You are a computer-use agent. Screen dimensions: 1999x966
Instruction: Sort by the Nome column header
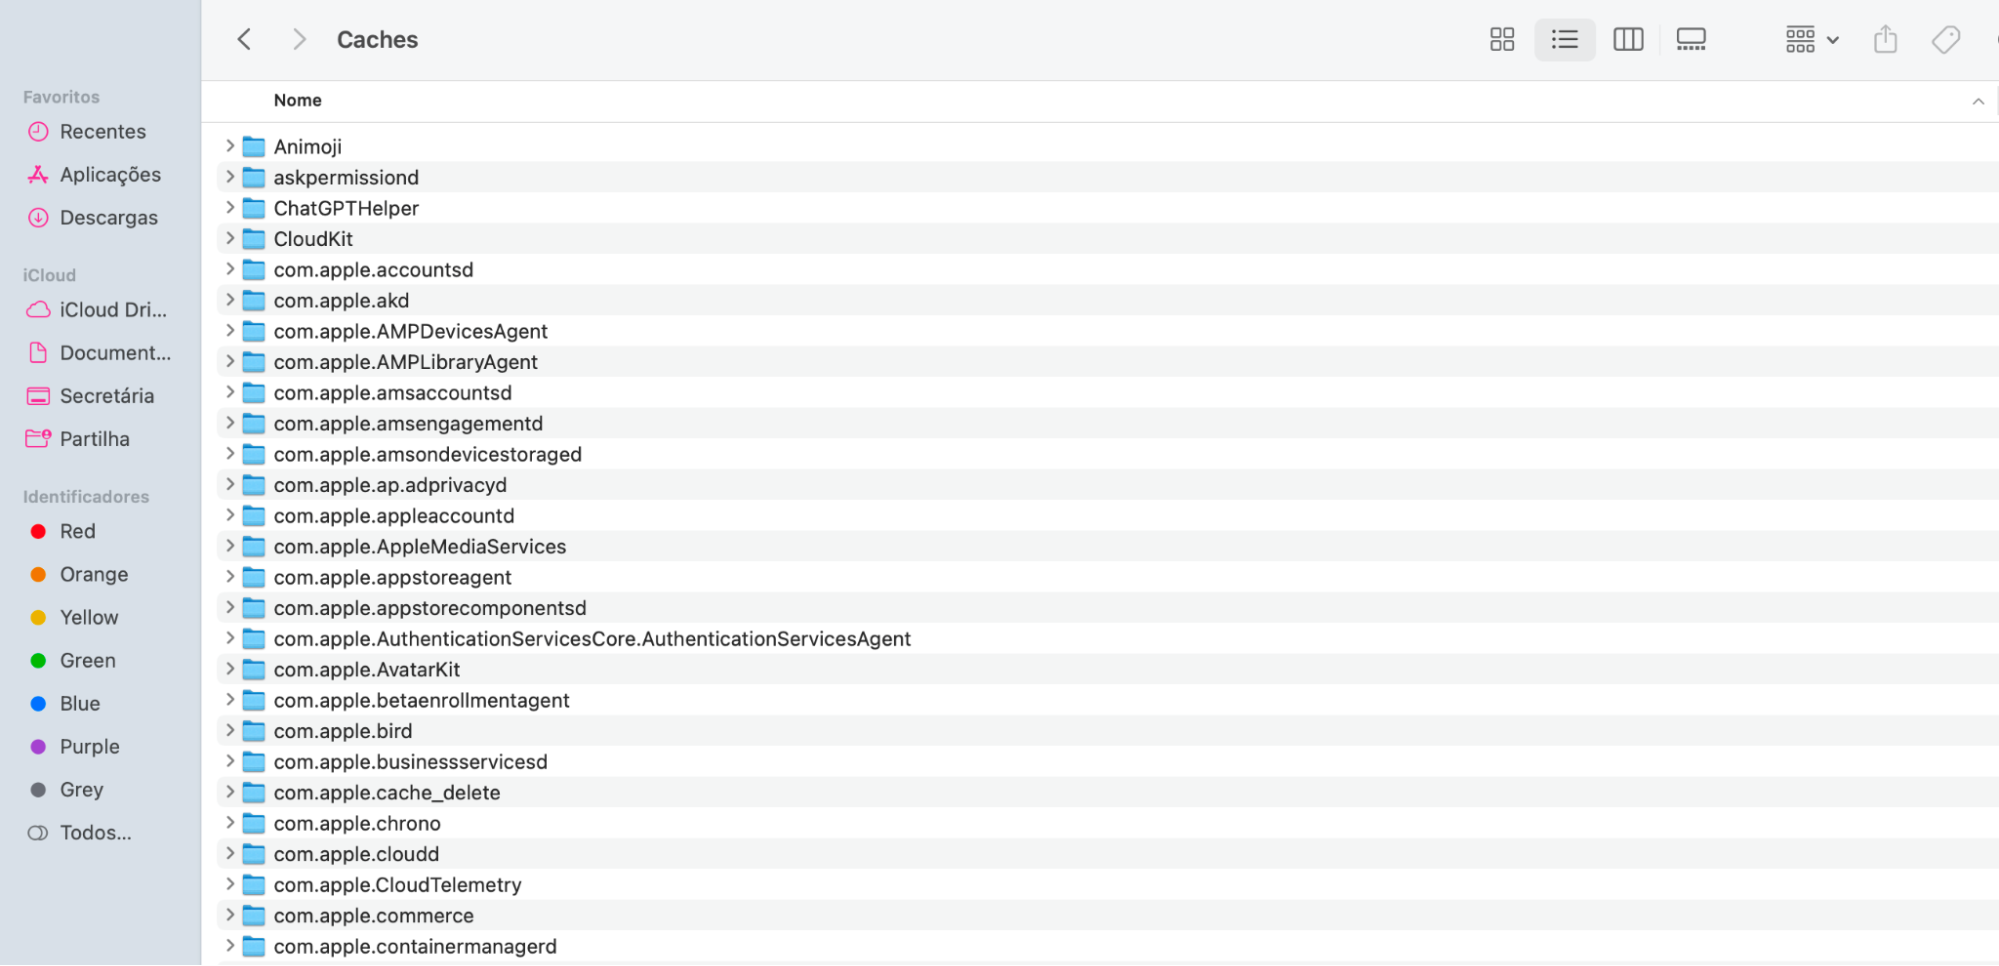click(298, 101)
